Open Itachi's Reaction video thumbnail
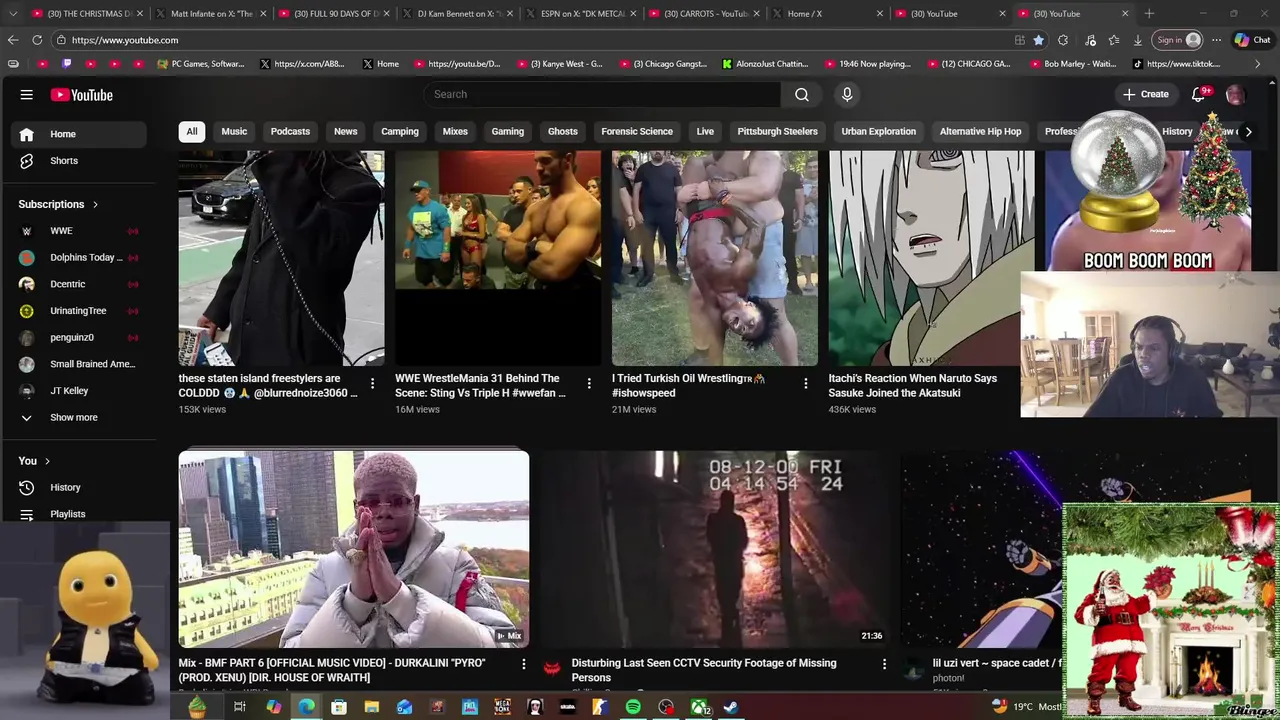Screen dimensions: 1280x720 point(931,258)
